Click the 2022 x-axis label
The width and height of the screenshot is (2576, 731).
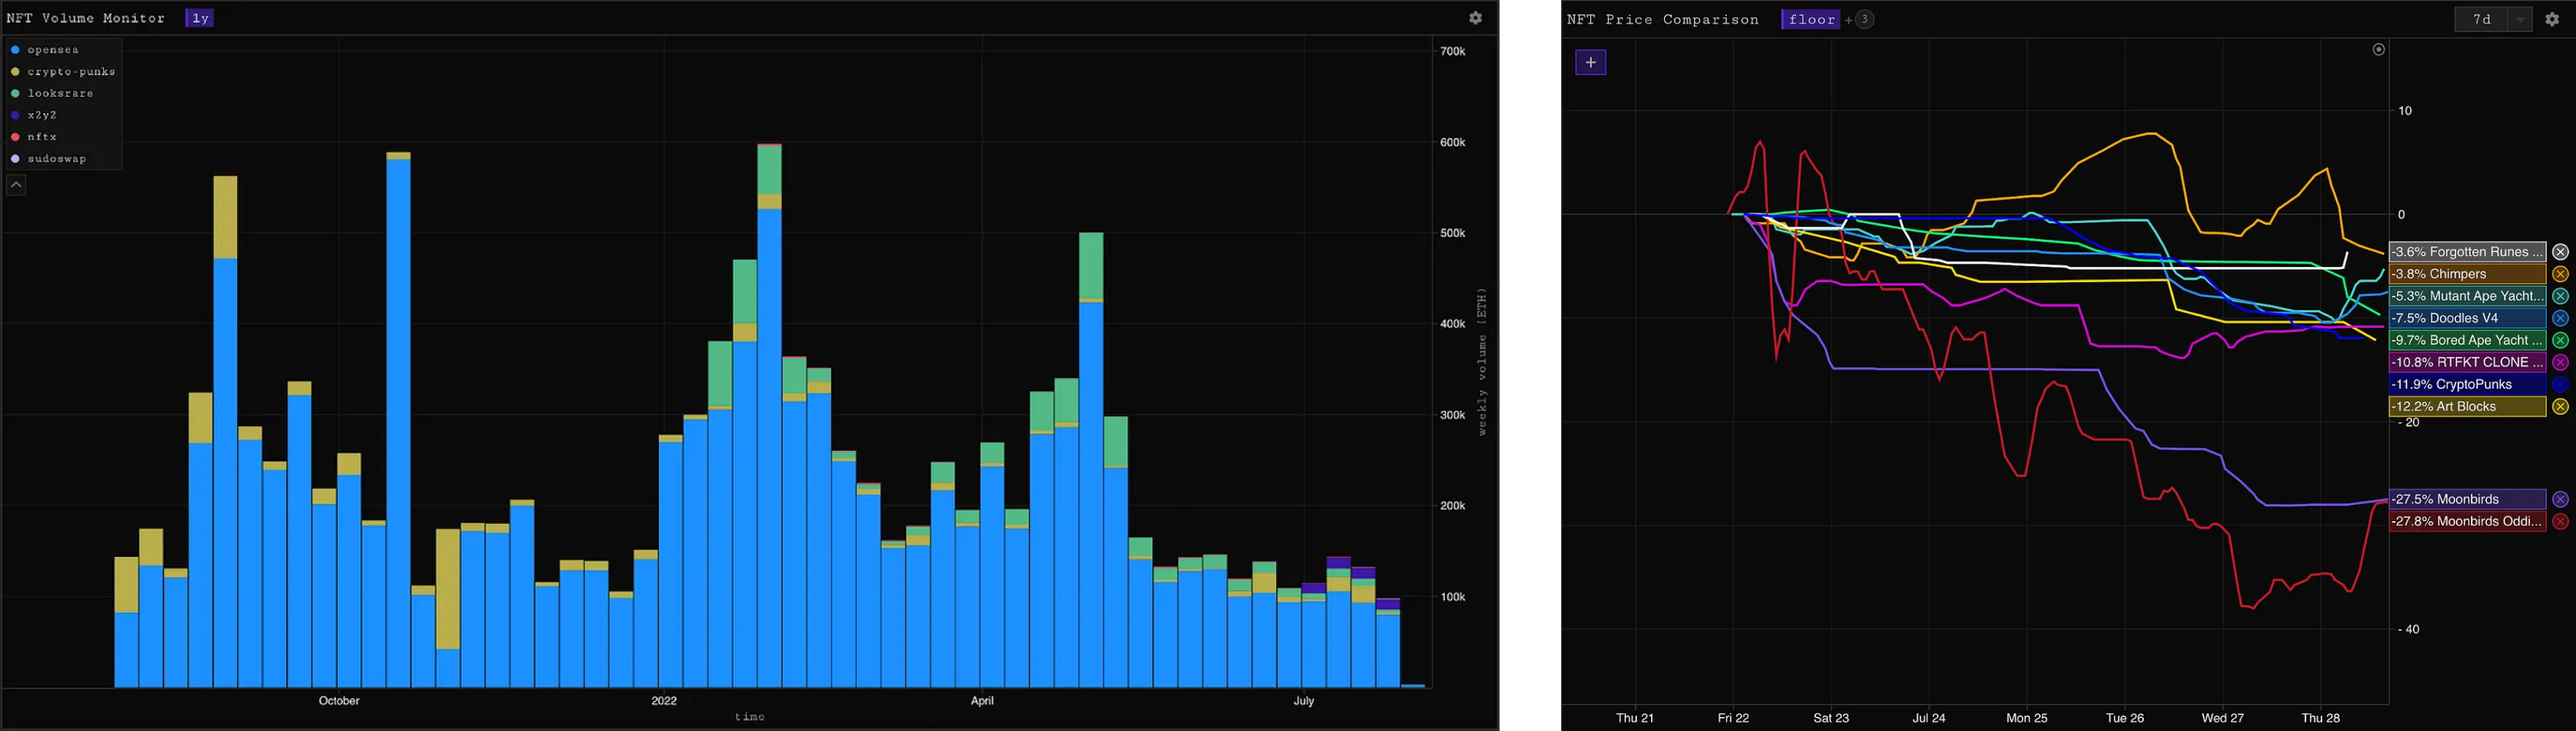coord(664,701)
